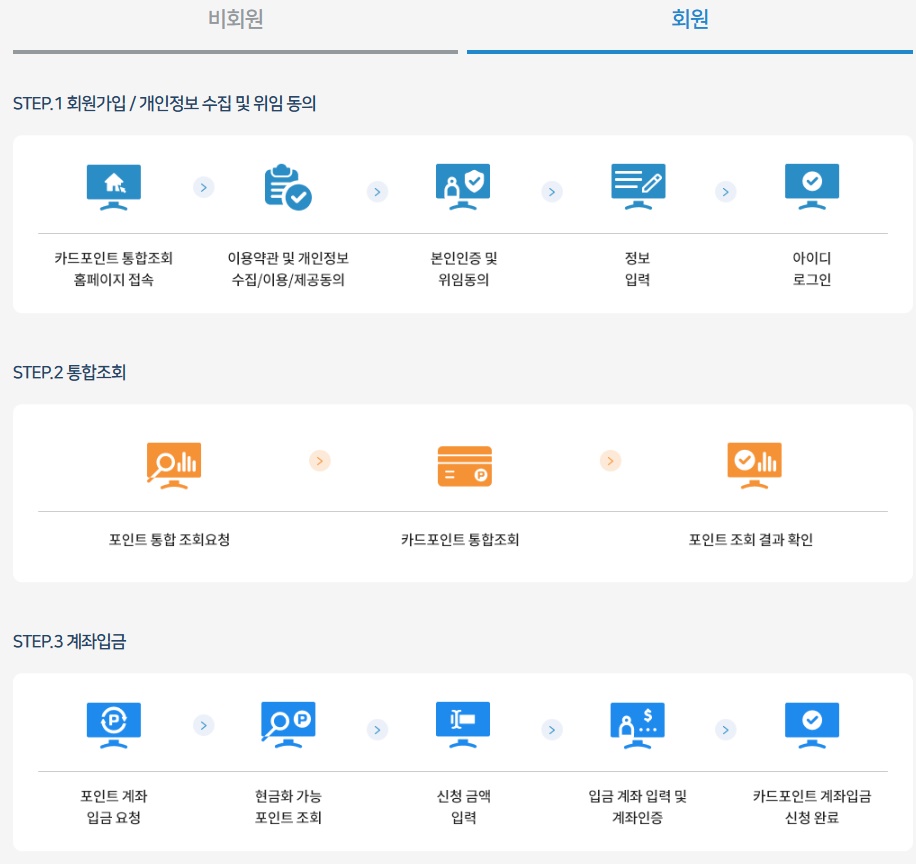Click the 신청 금액 입력 label

(x=464, y=807)
